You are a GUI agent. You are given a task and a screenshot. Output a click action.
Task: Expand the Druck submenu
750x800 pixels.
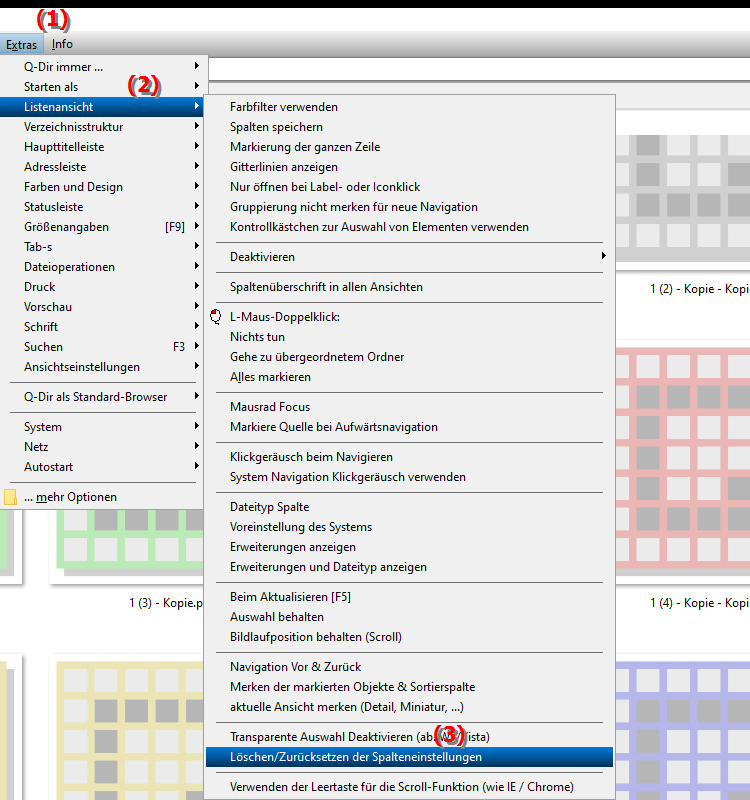pyautogui.click(x=102, y=287)
